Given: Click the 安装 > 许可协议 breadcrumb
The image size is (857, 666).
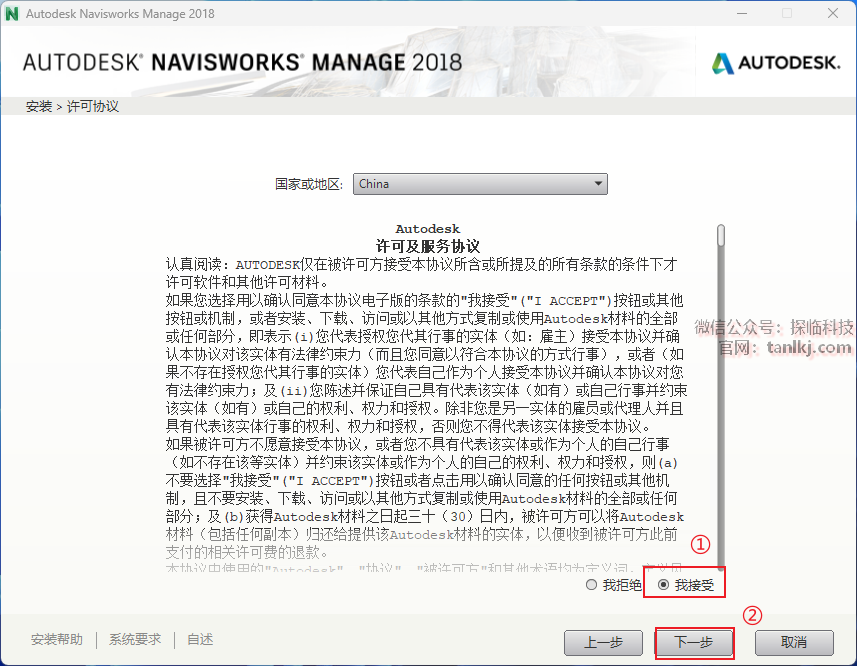Looking at the screenshot, I should [72, 106].
